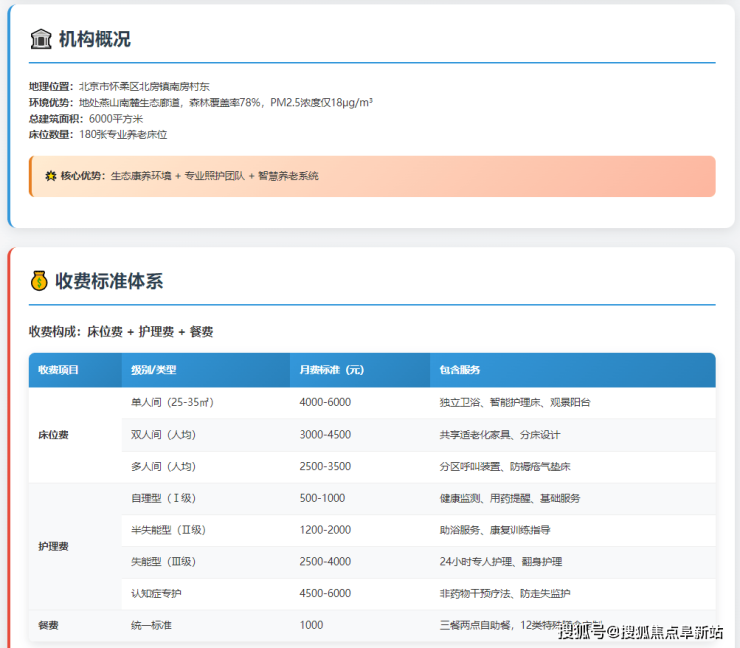Select the 机构概况 section heading
Viewport: 740px width, 648px height.
(94, 39)
